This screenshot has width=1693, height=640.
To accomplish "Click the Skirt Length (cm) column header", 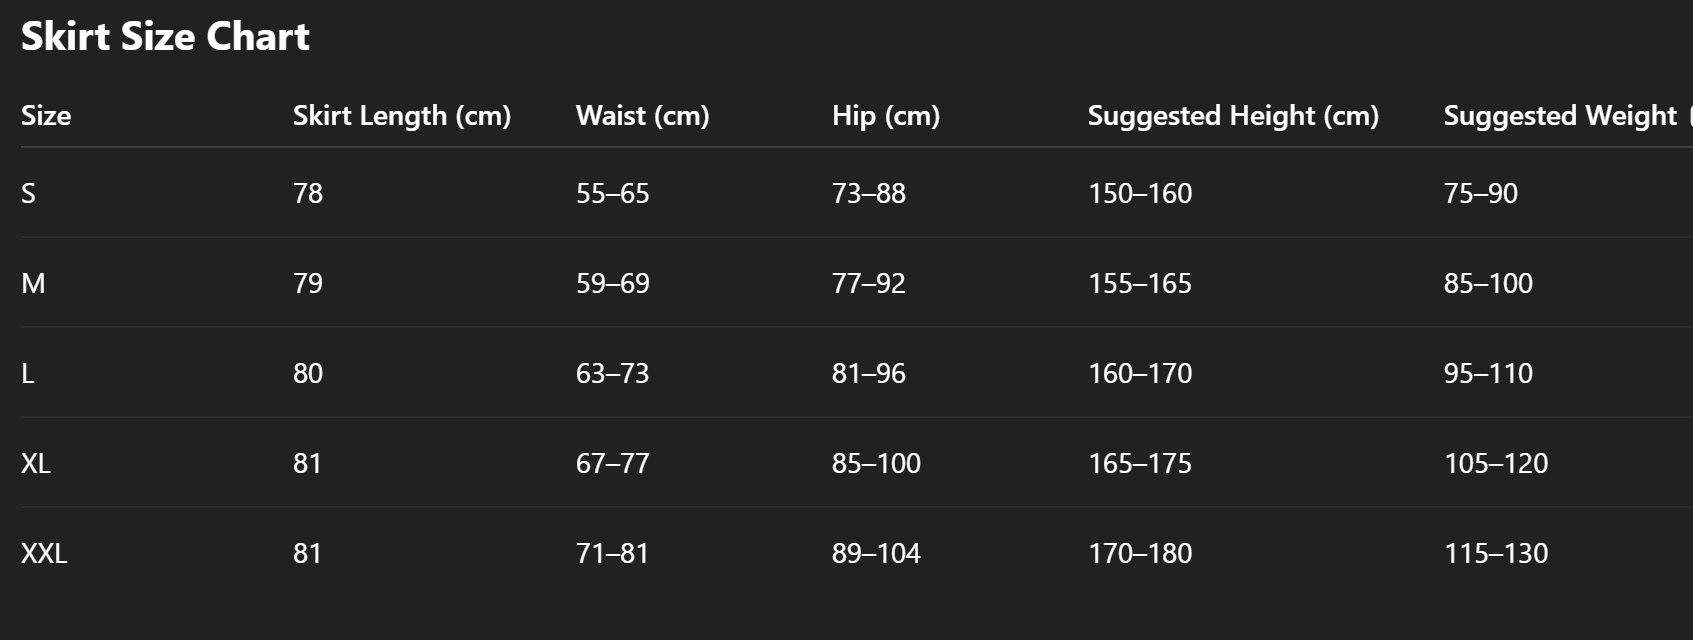I will point(402,116).
